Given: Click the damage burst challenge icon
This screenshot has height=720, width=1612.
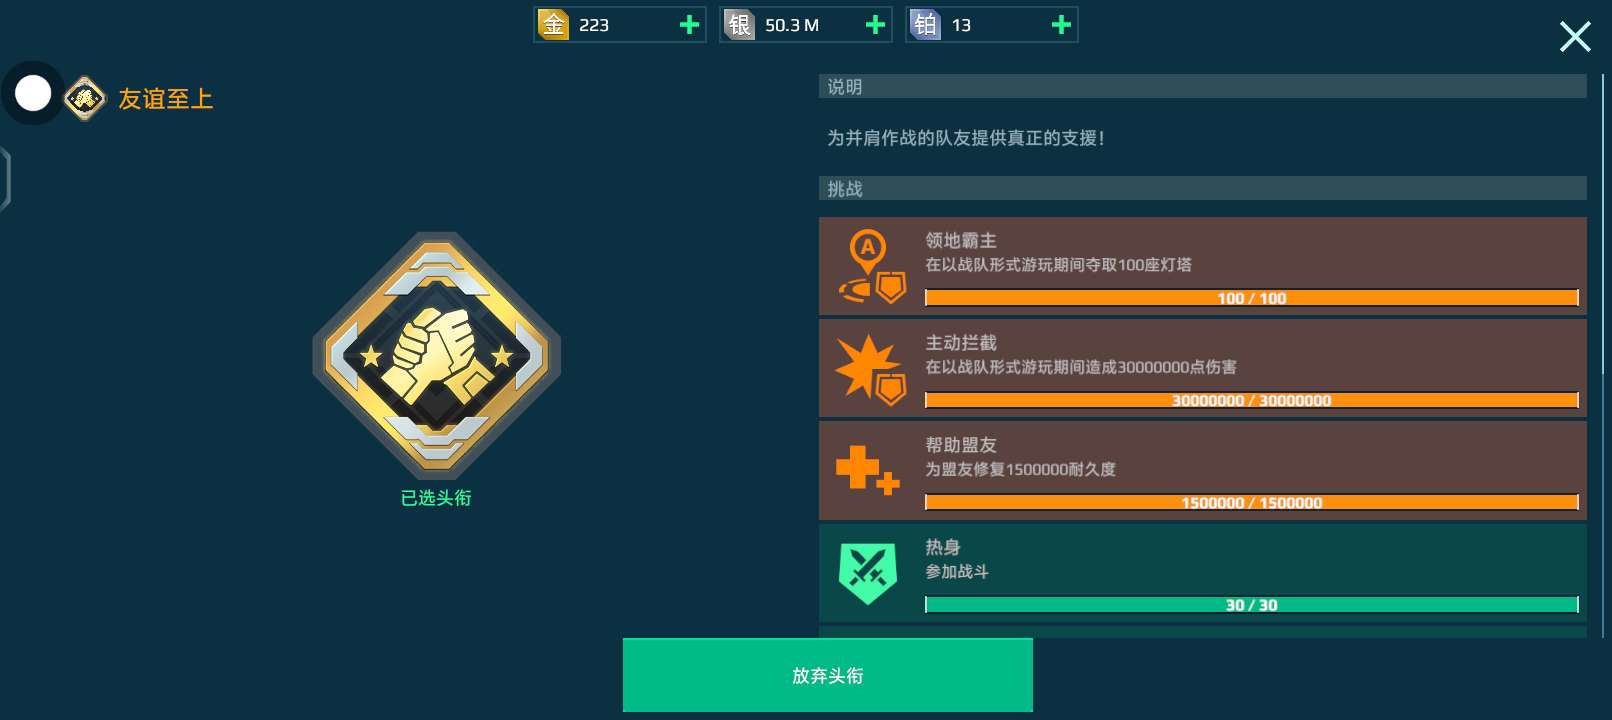Looking at the screenshot, I should pos(871,369).
